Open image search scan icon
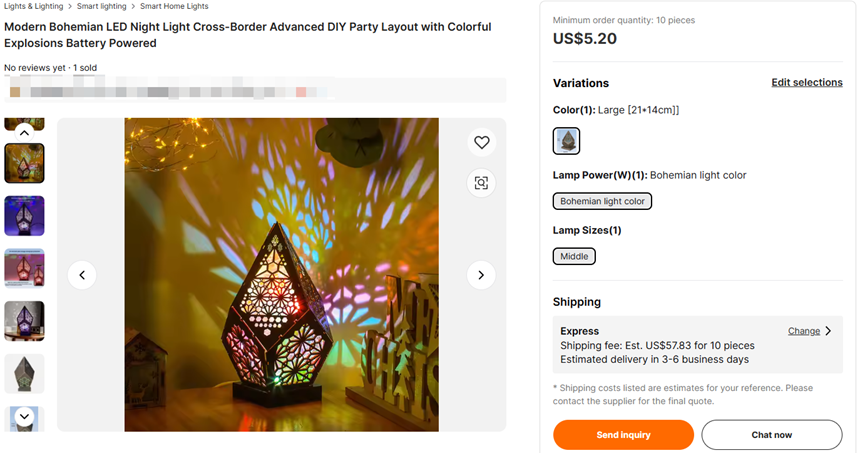The width and height of the screenshot is (865, 453). point(481,182)
